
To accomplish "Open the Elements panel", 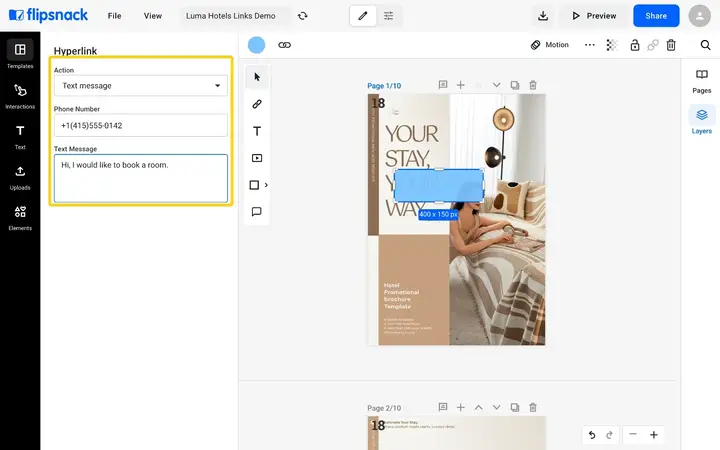I will [x=20, y=218].
